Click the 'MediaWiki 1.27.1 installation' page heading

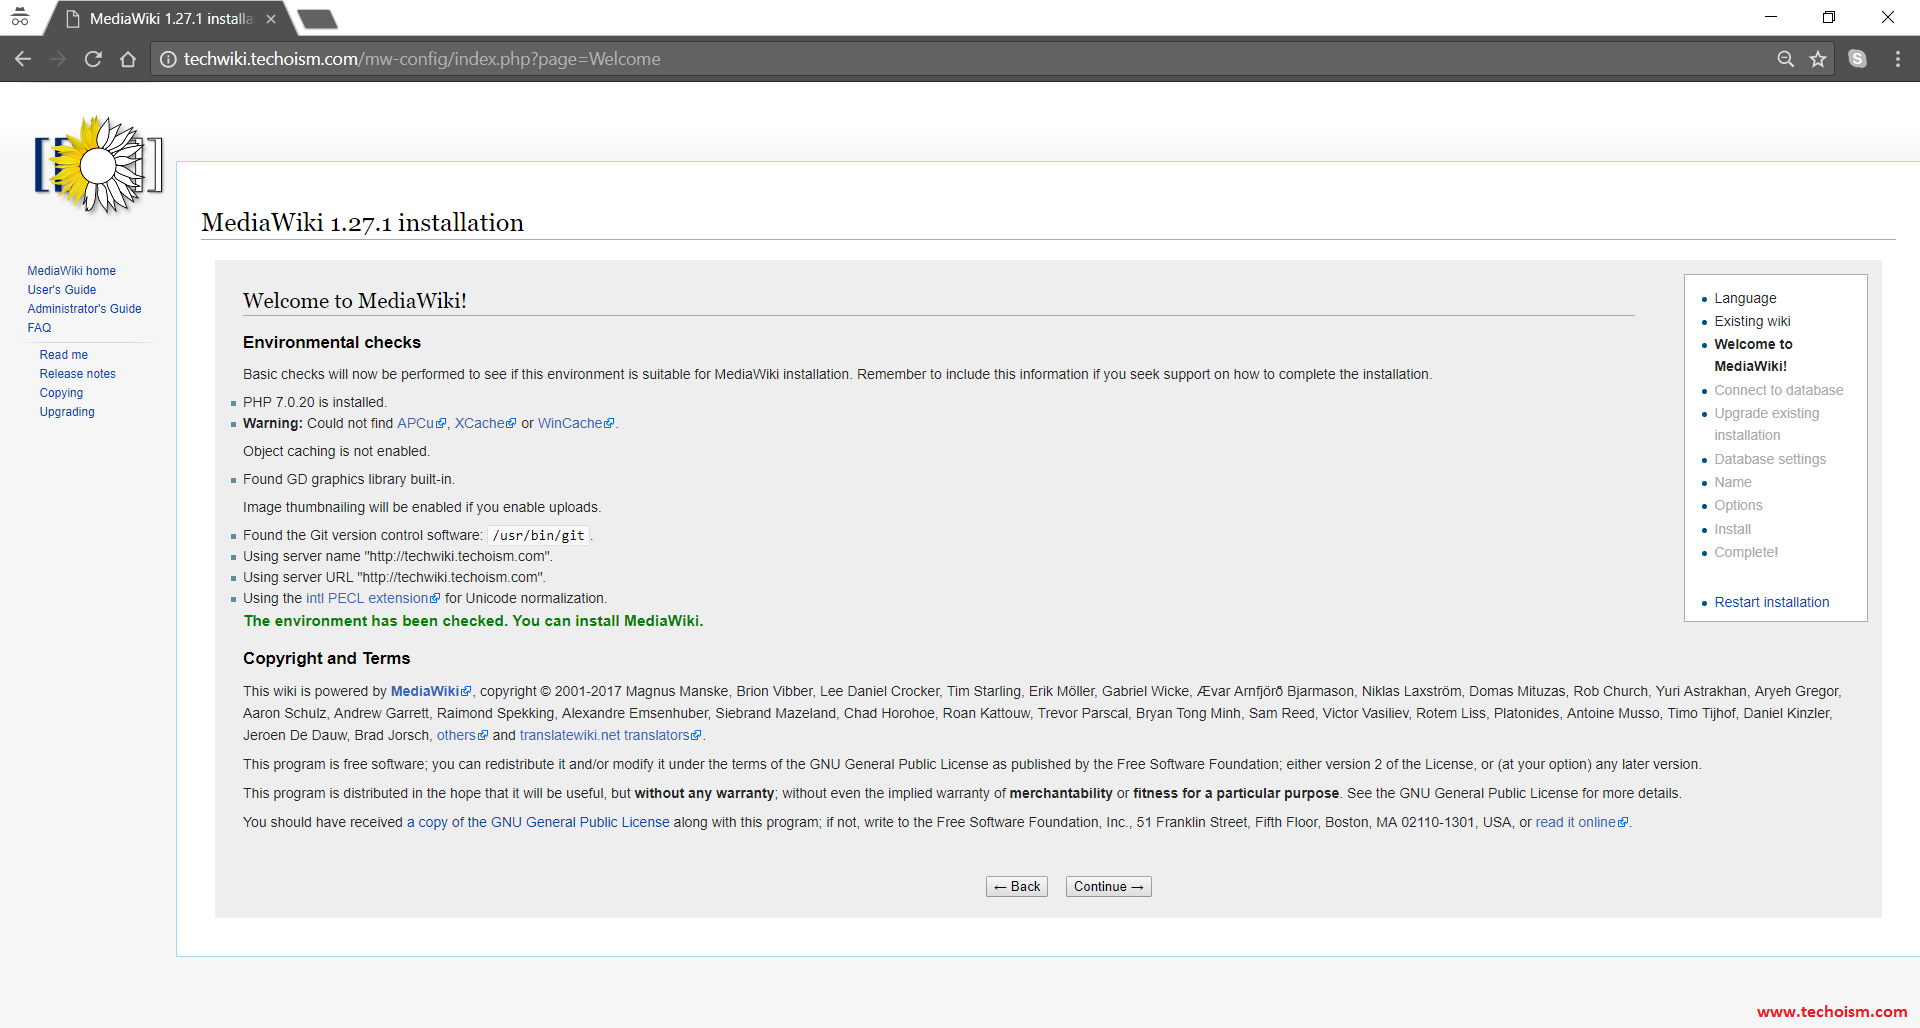[x=362, y=222]
